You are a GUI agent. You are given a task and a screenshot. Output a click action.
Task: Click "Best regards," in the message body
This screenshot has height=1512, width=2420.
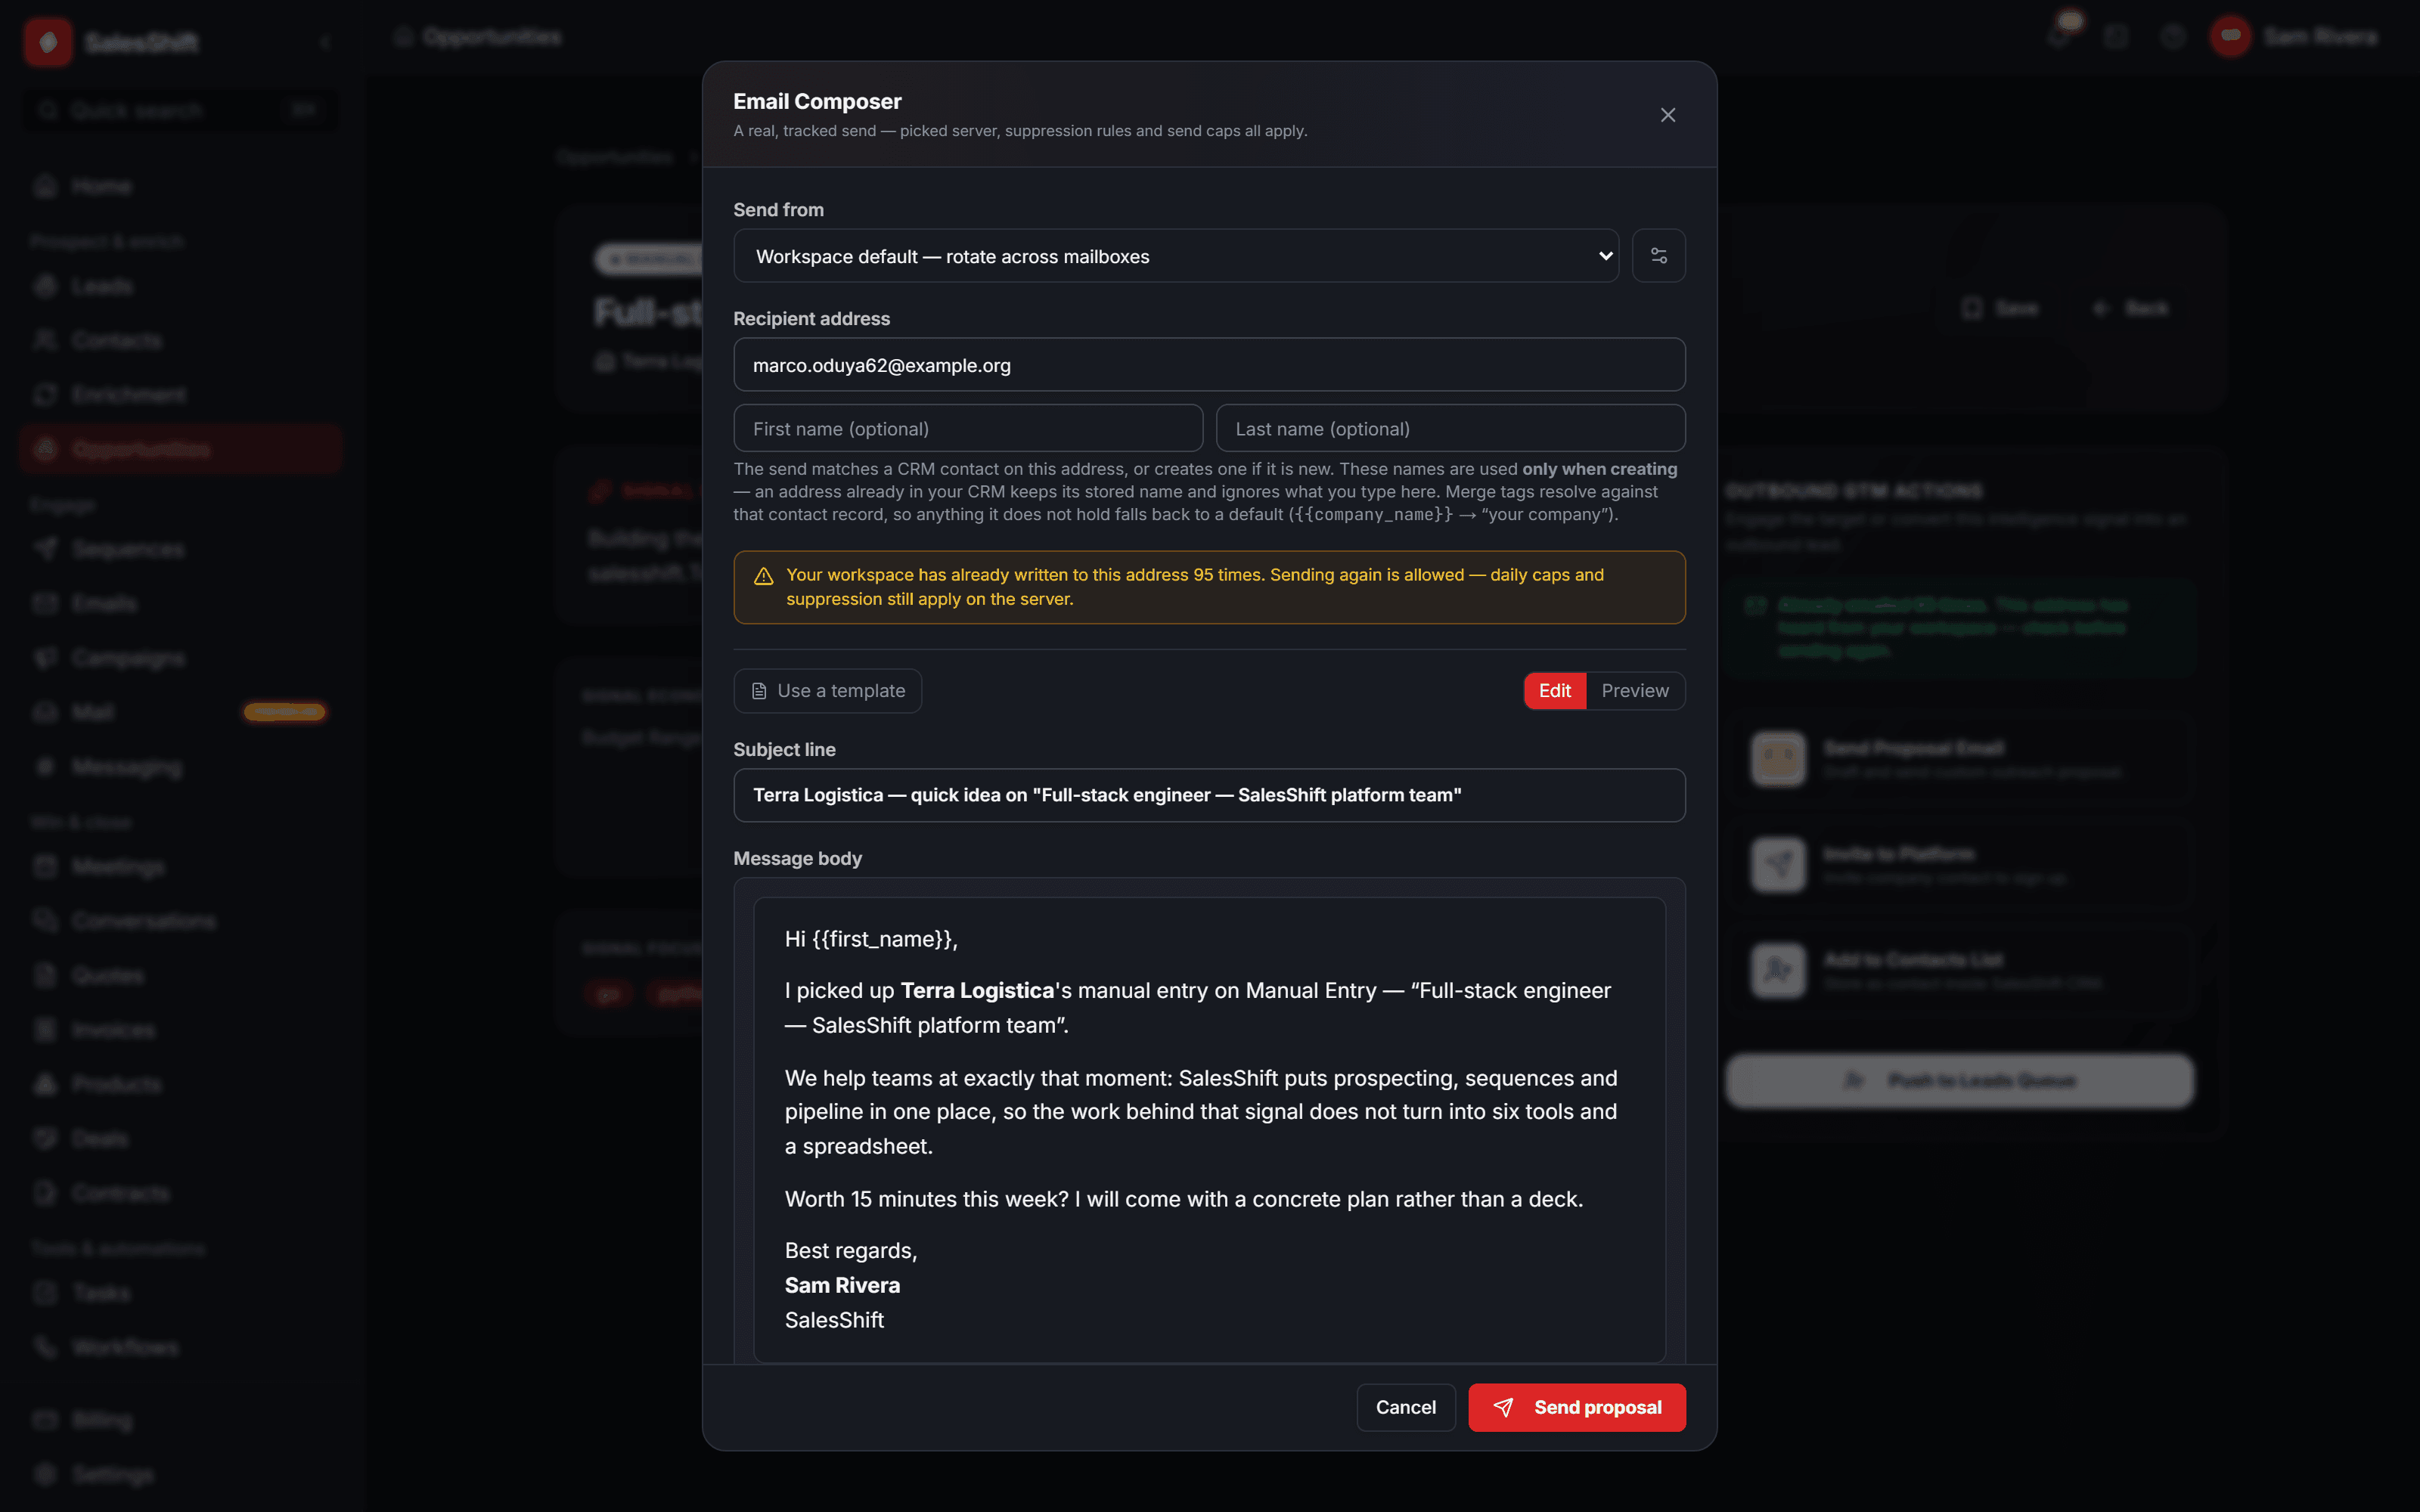pos(851,1251)
